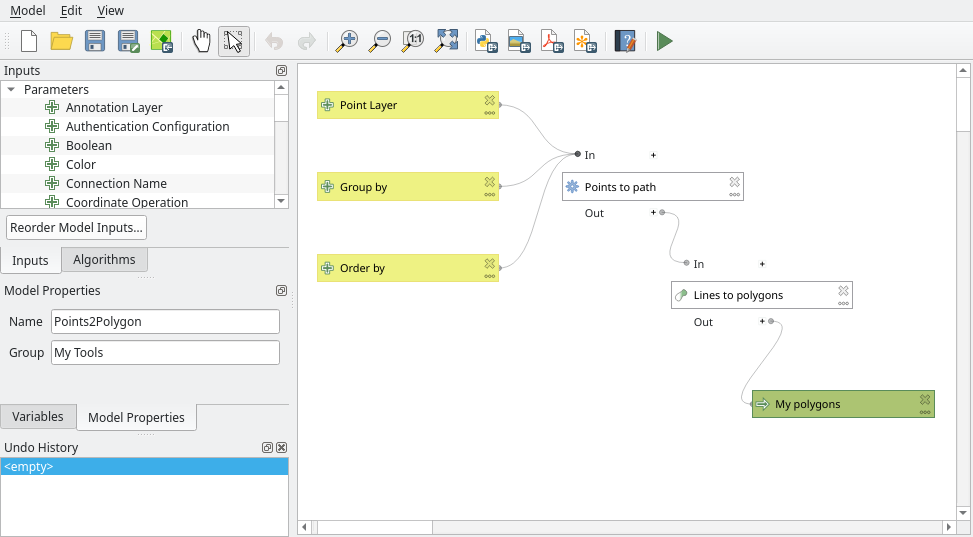The image size is (973, 537).
Task: Export model as PDF
Action: [551, 41]
